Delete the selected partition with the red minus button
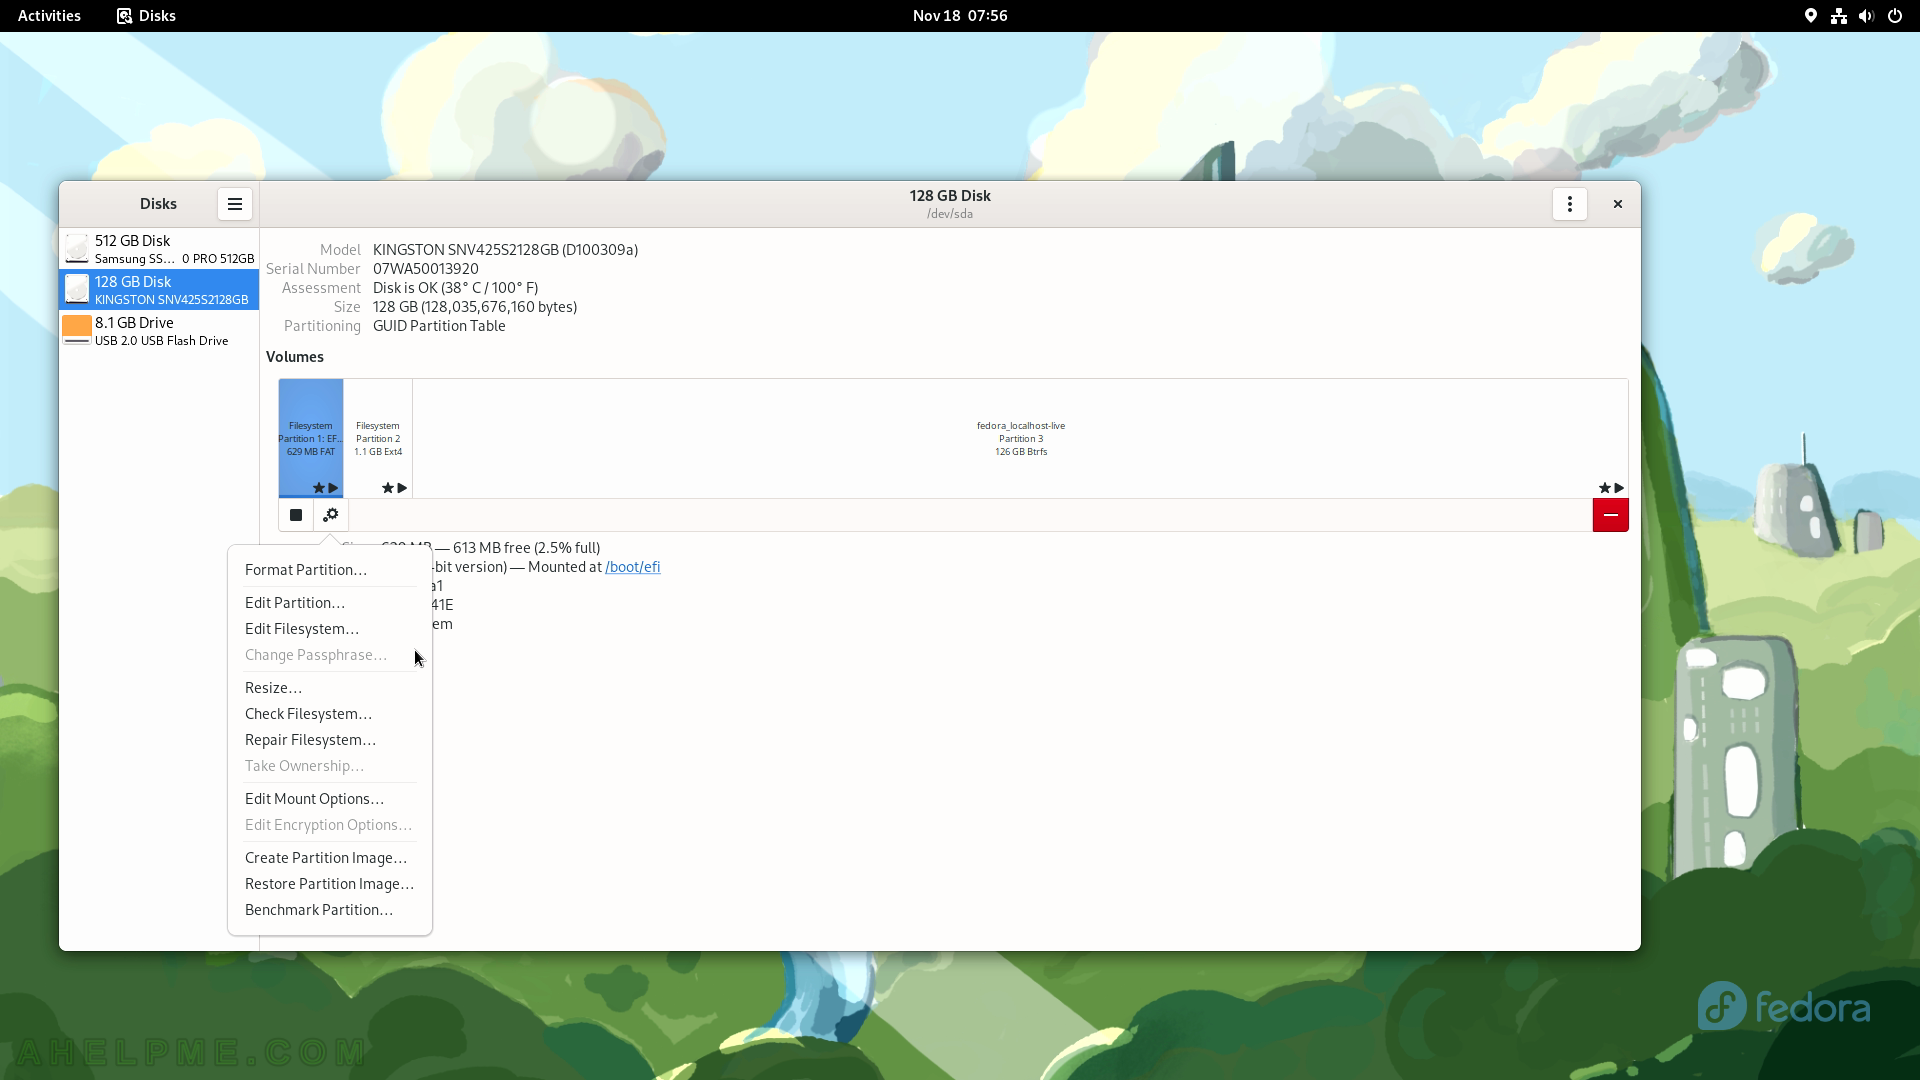 coord(1610,515)
